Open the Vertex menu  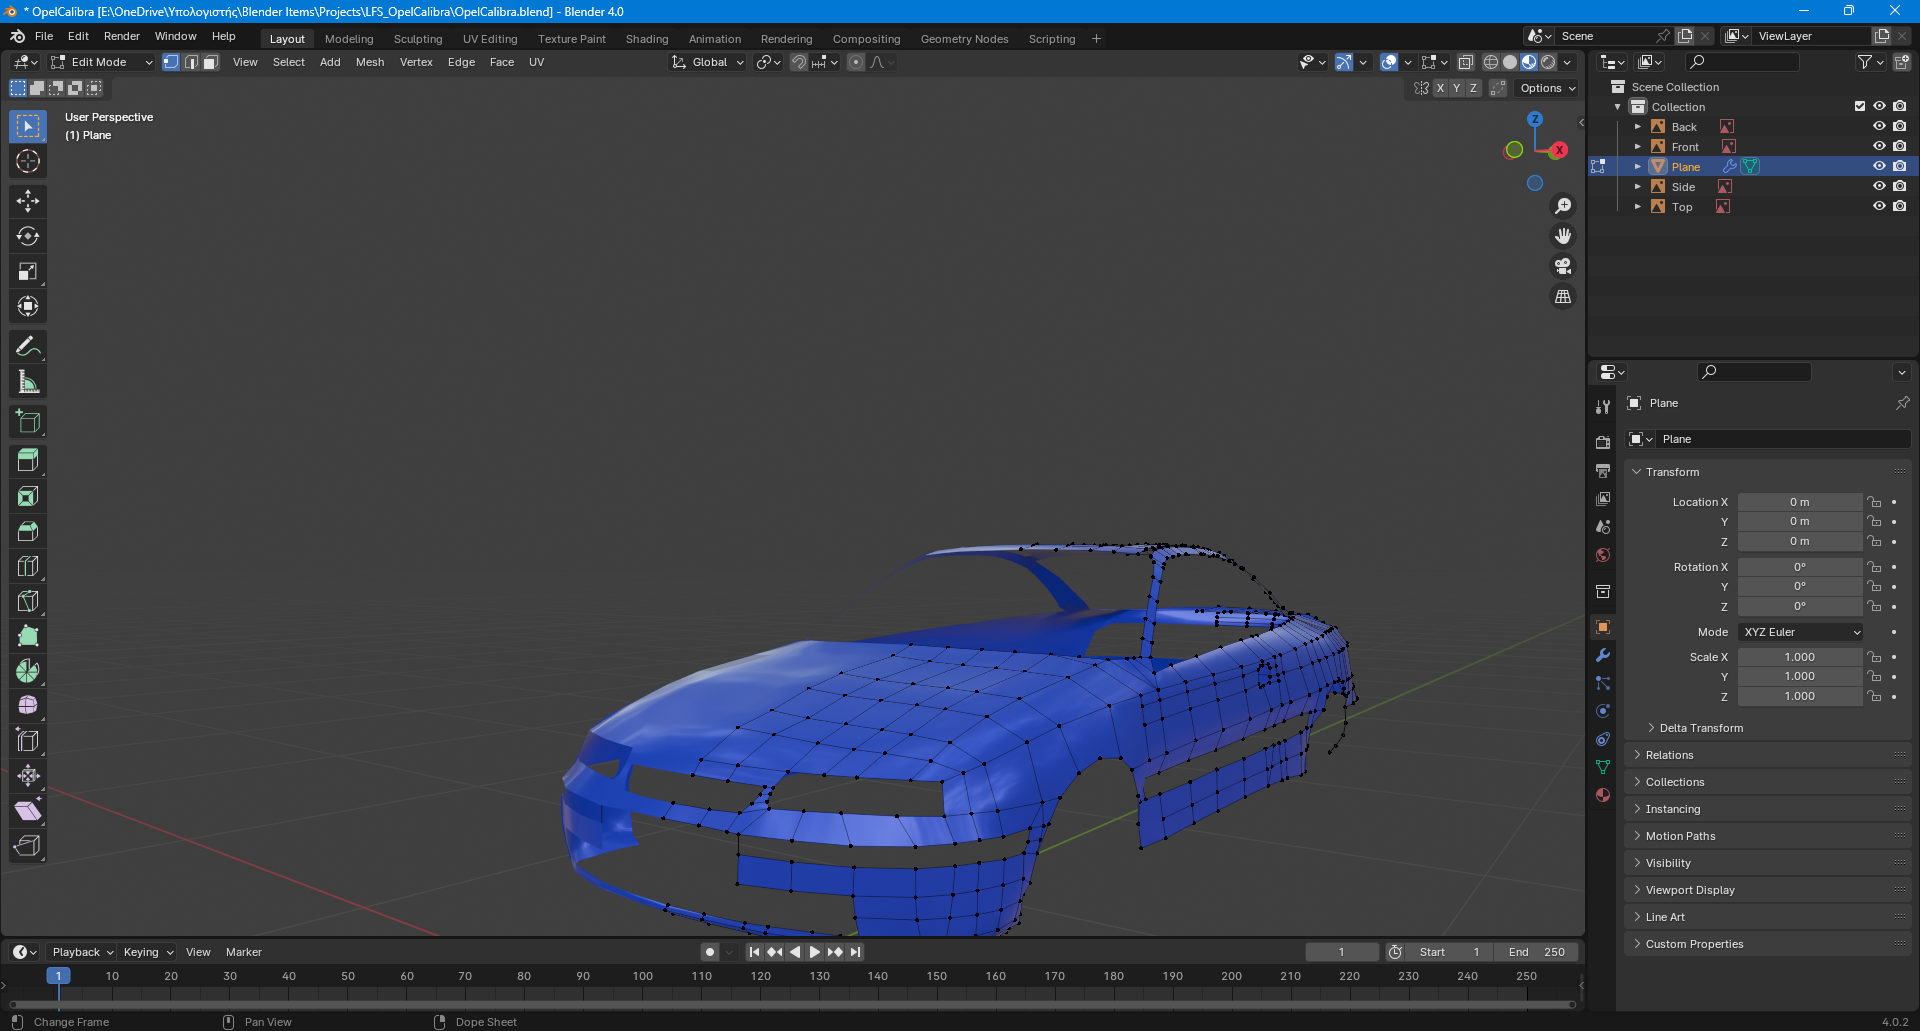point(416,62)
